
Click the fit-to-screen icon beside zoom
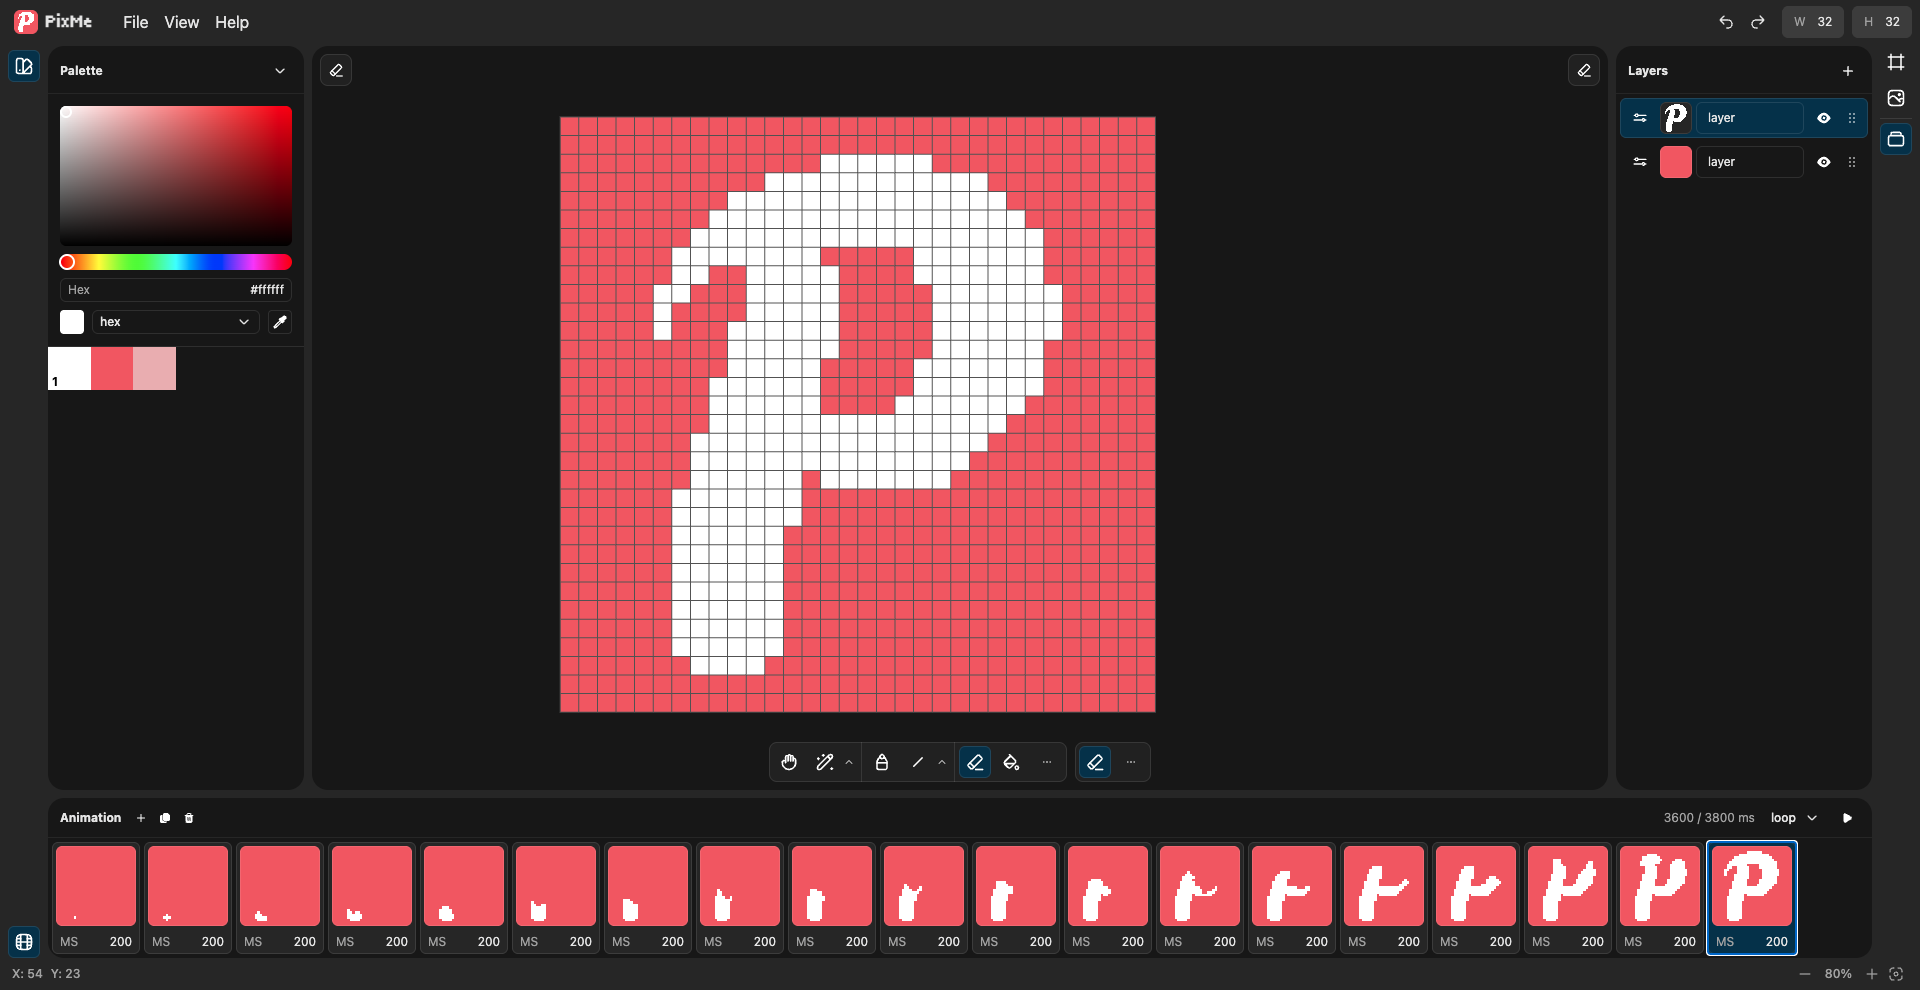pyautogui.click(x=1896, y=974)
